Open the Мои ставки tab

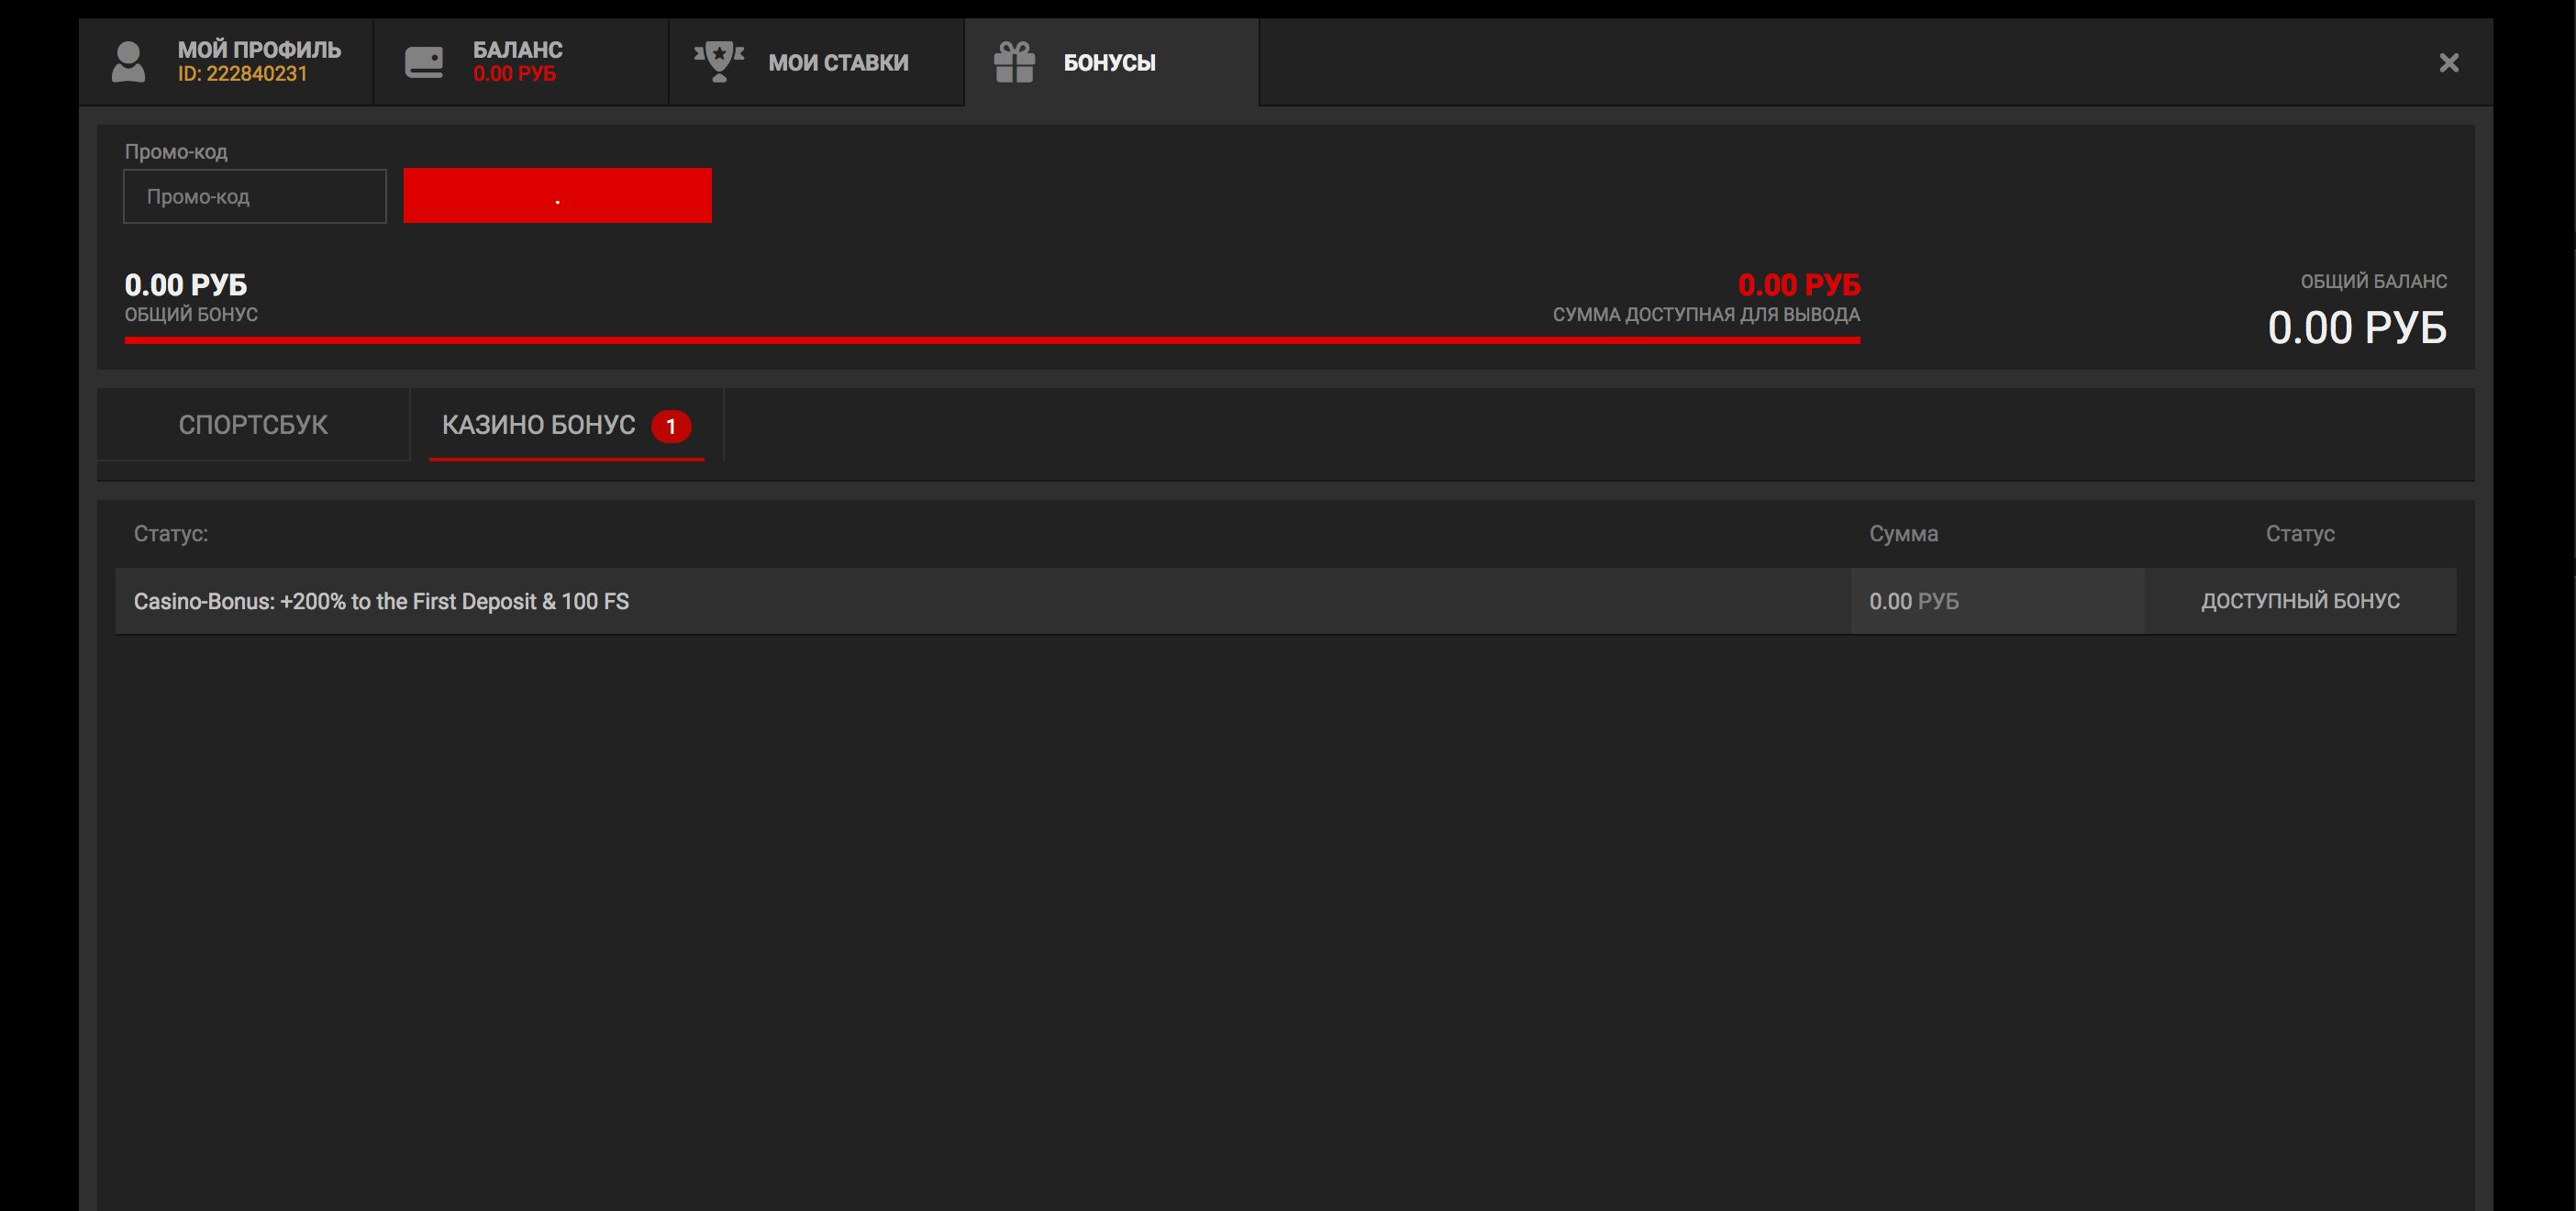tap(838, 63)
